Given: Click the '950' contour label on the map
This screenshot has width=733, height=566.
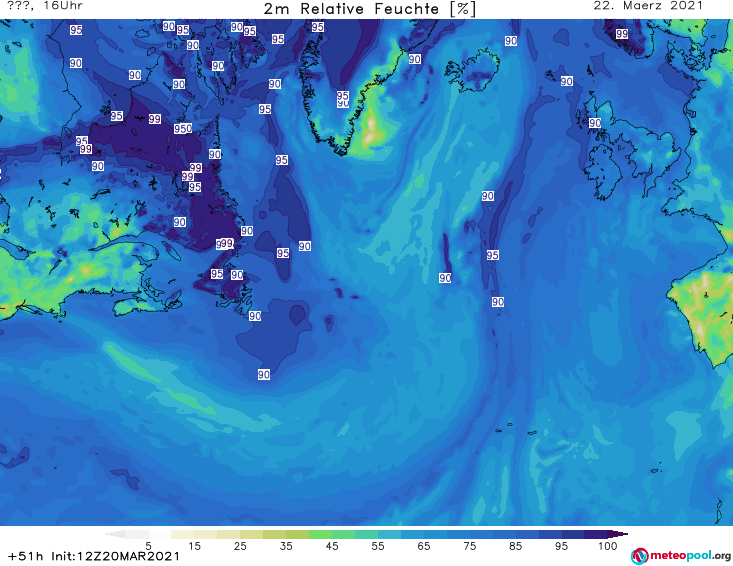Looking at the screenshot, I should click(183, 129).
